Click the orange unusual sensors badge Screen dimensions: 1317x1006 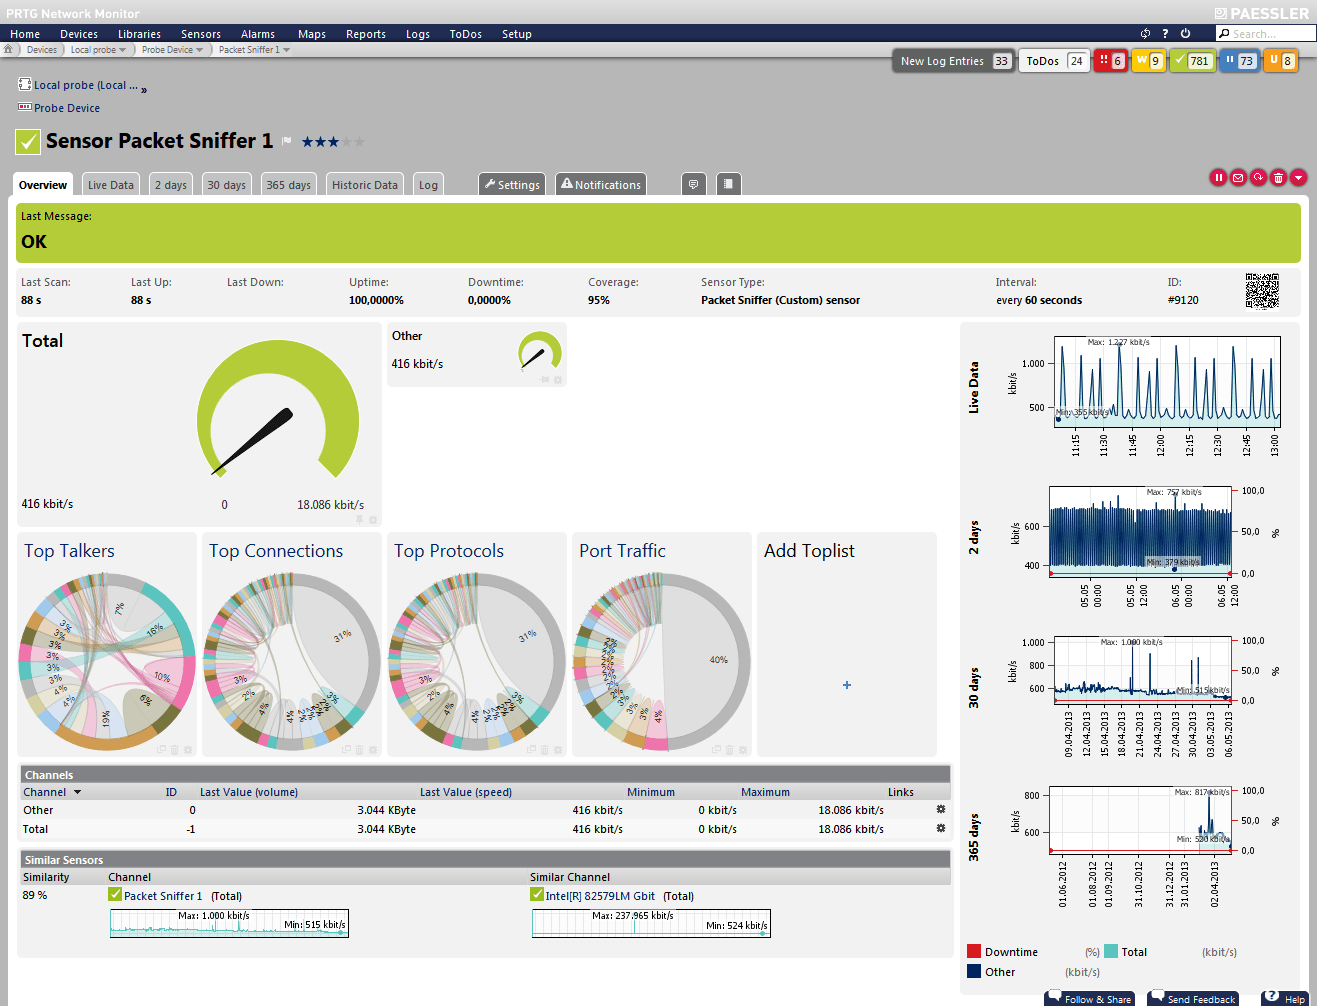1280,61
